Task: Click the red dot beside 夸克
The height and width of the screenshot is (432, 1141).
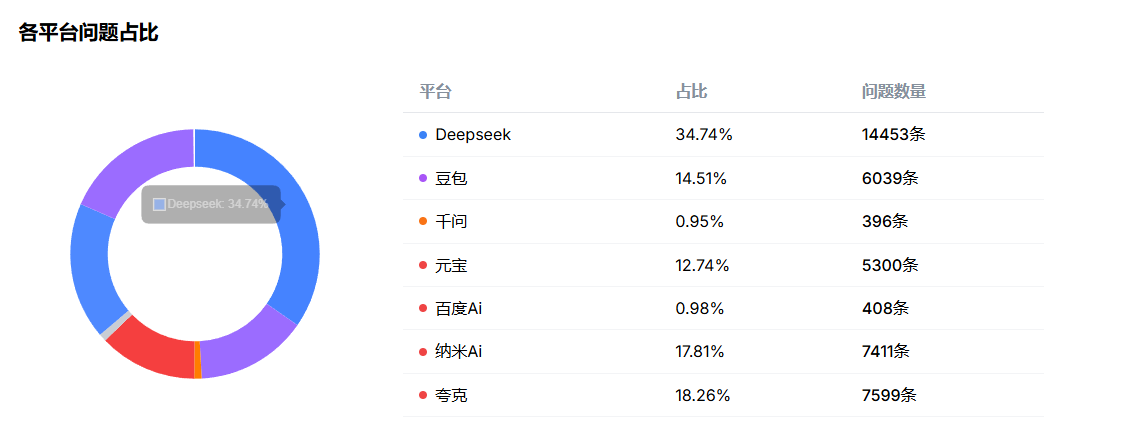Action: point(423,396)
